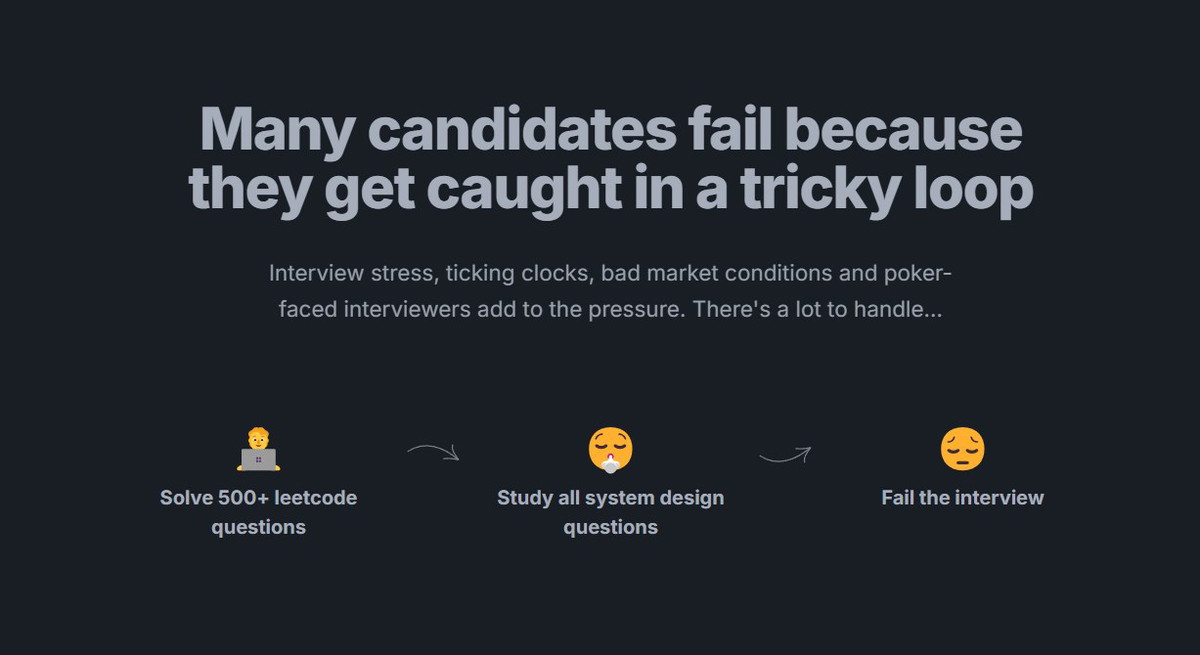The width and height of the screenshot is (1200, 655).
Task: Click the "Fail the interview" step label
Action: 962,498
